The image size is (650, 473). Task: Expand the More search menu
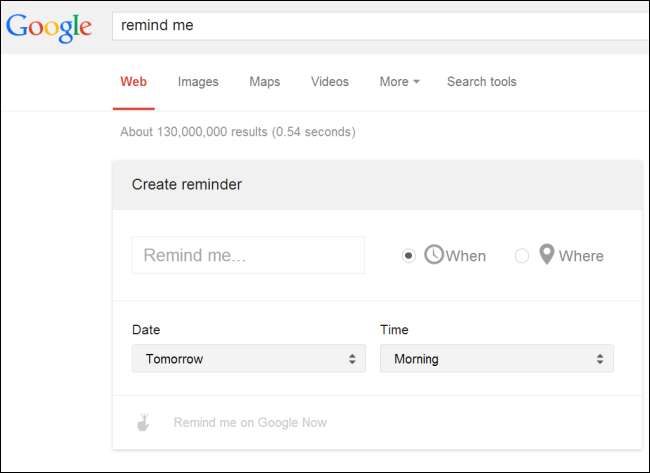pos(399,82)
